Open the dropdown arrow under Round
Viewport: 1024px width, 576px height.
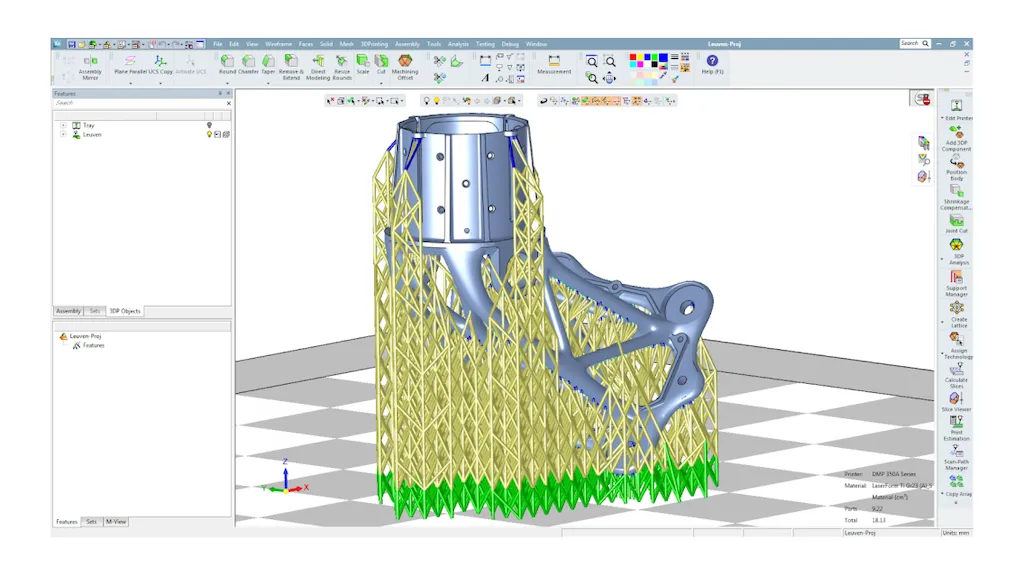coord(227,84)
